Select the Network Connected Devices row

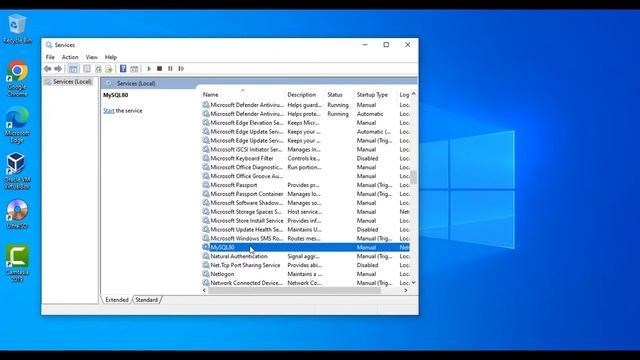pos(305,283)
